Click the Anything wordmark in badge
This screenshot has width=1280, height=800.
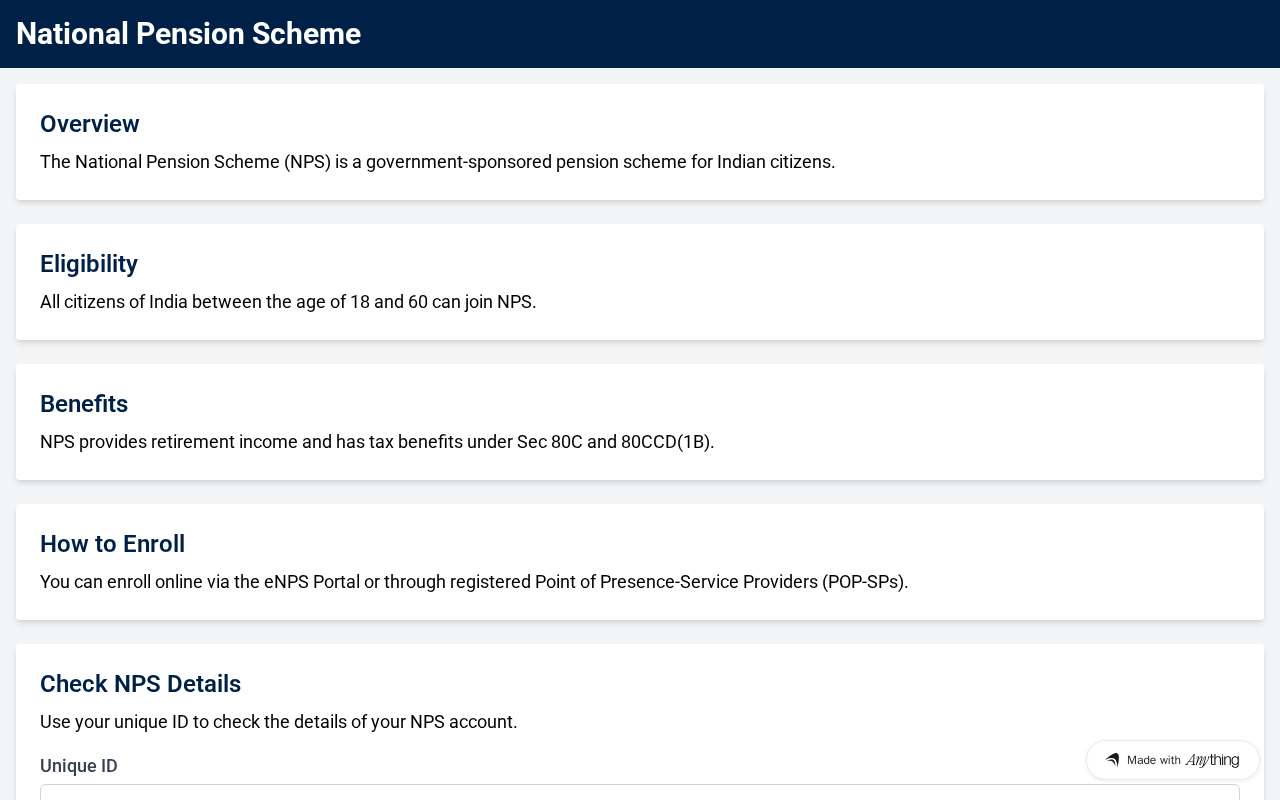(x=1212, y=760)
